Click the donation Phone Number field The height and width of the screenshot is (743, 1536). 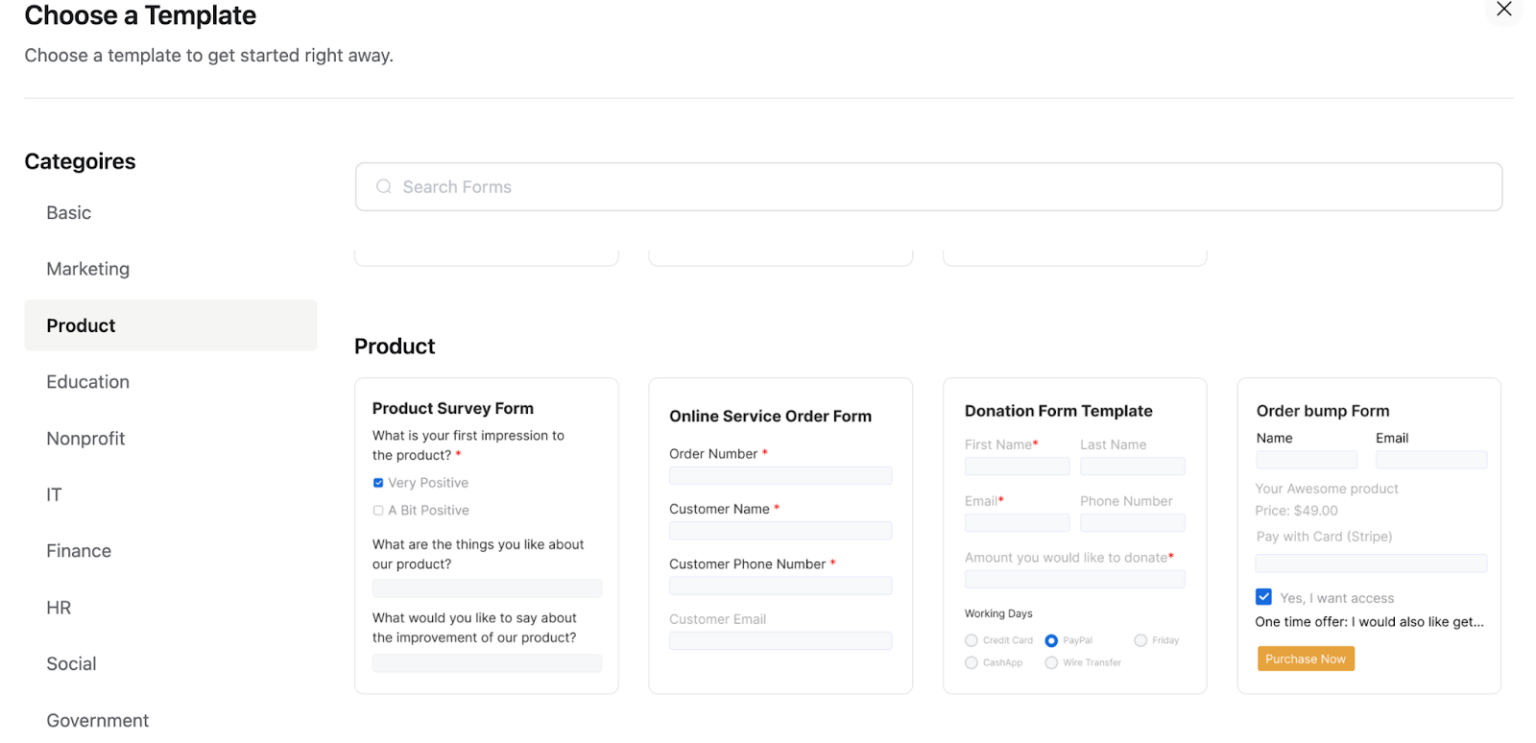coord(1132,523)
